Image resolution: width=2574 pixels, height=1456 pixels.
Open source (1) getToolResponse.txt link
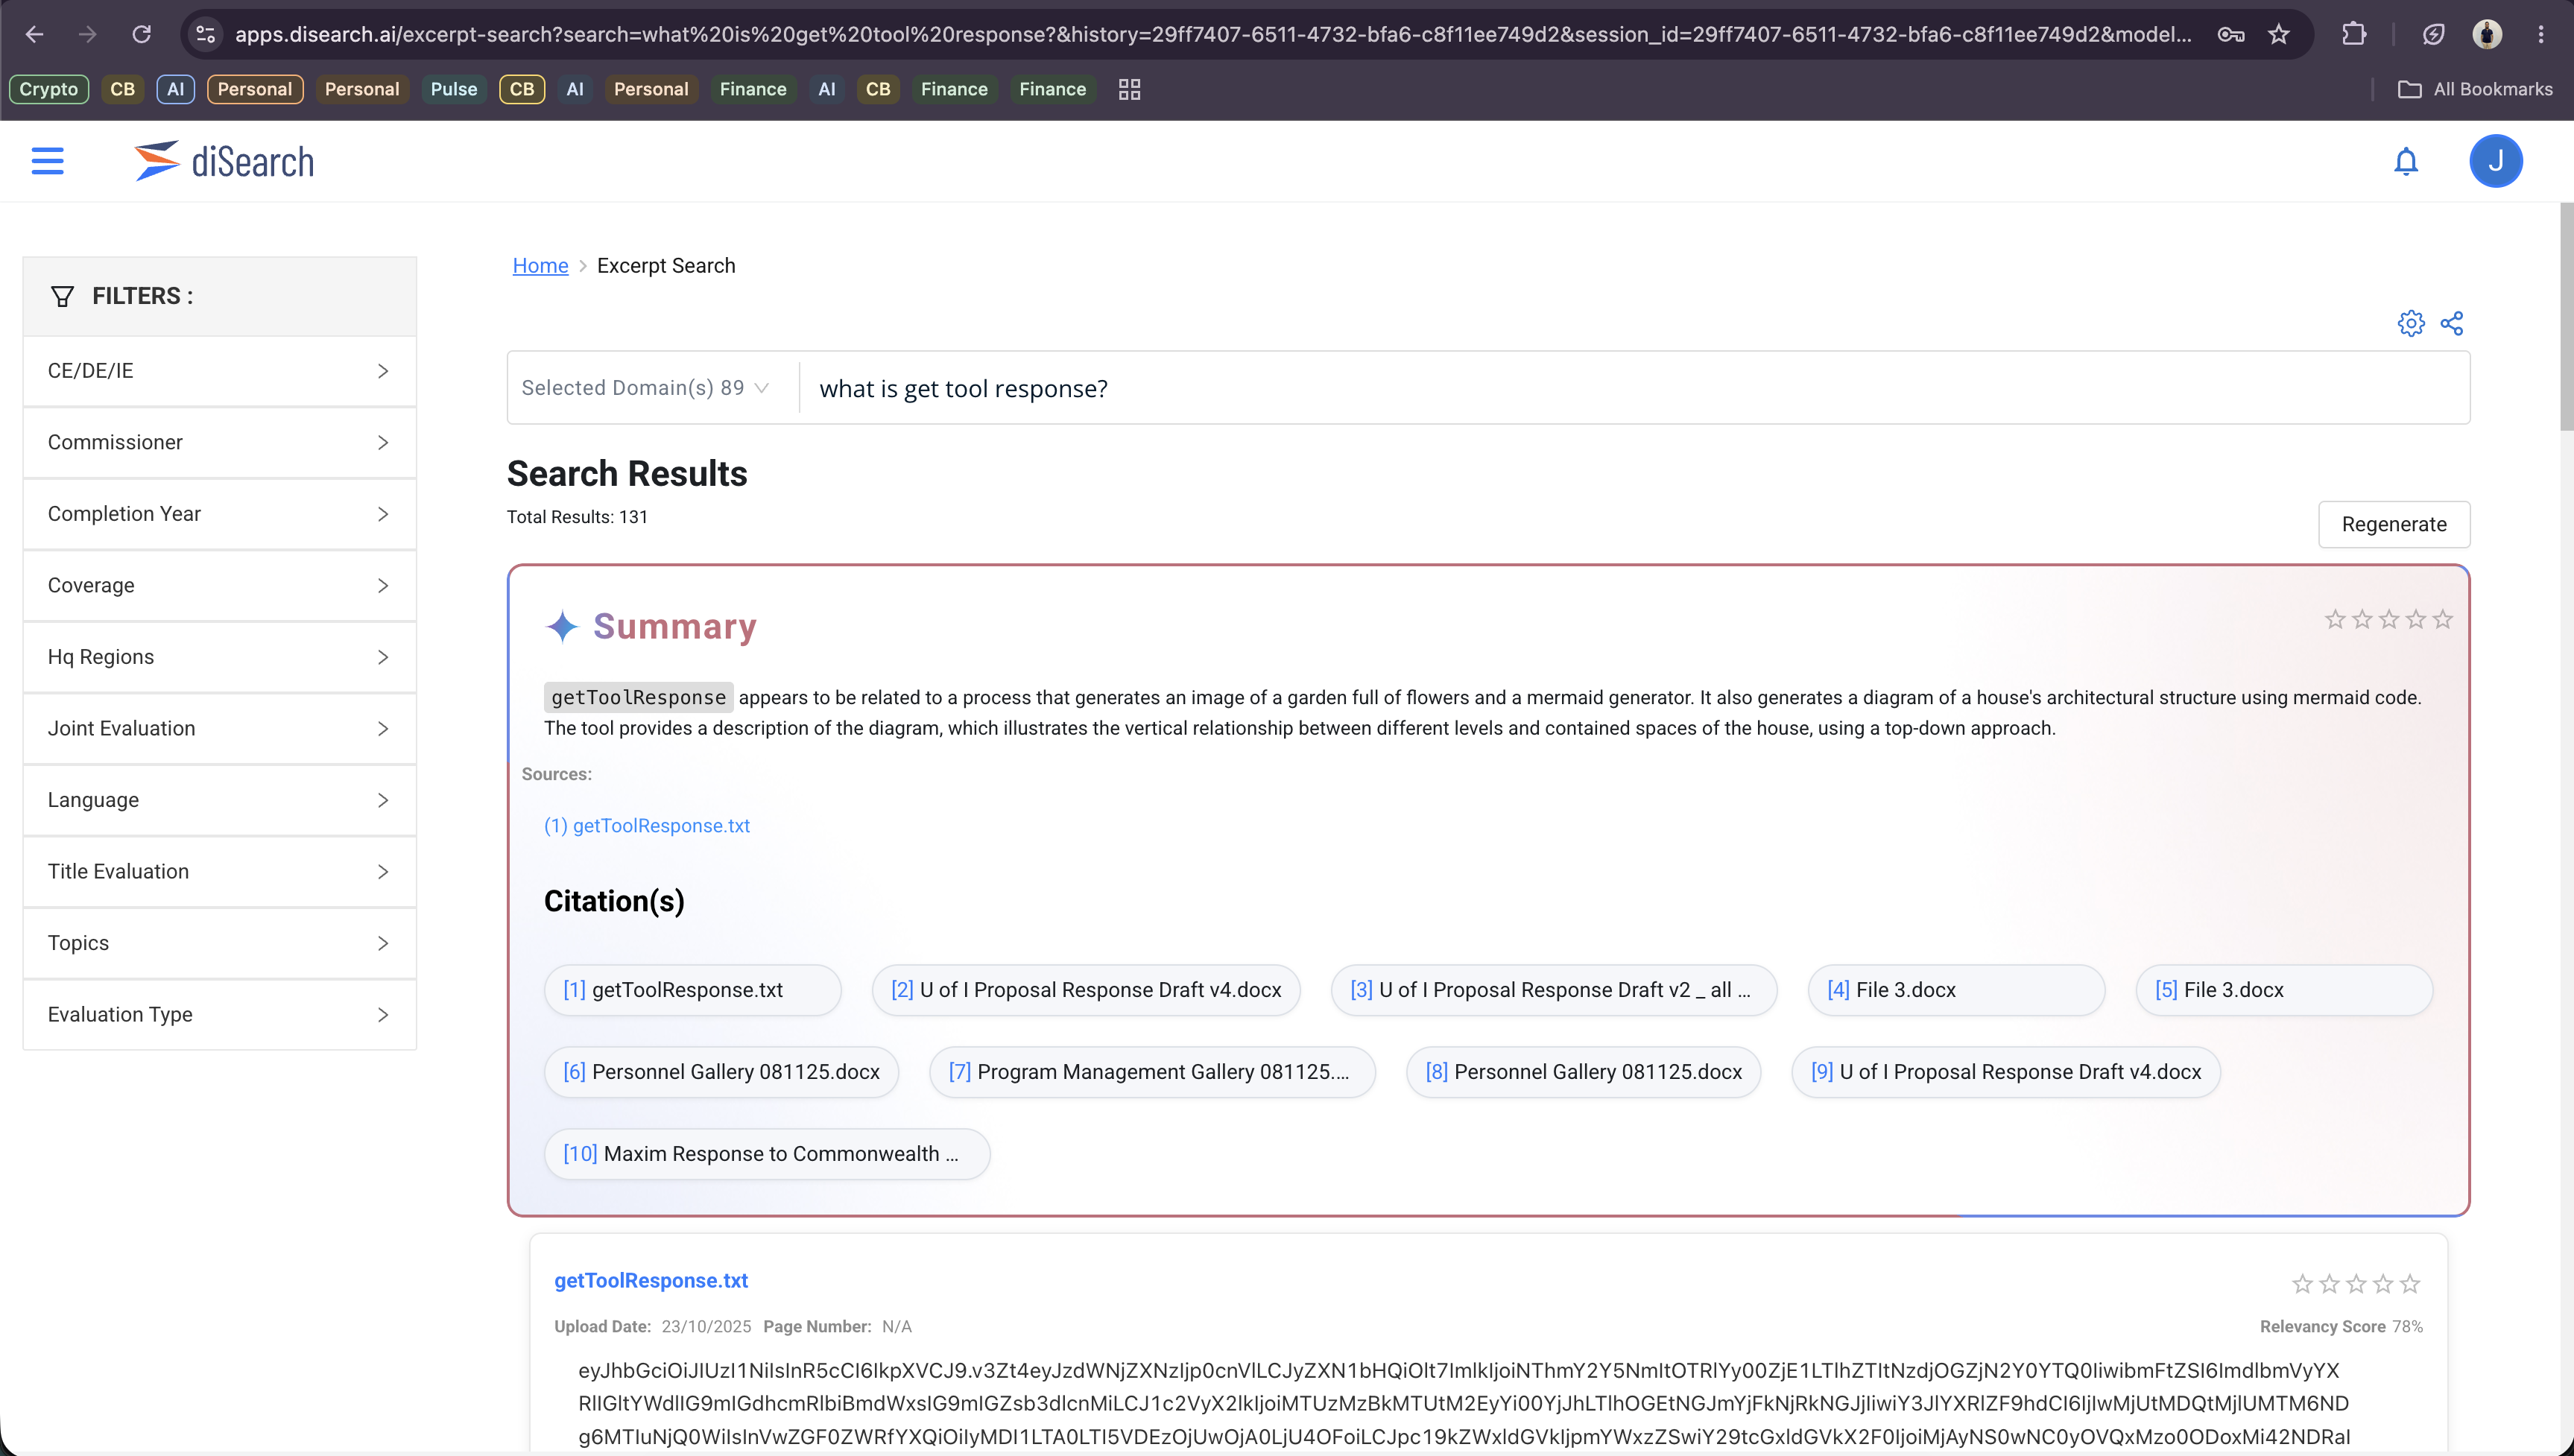[647, 826]
